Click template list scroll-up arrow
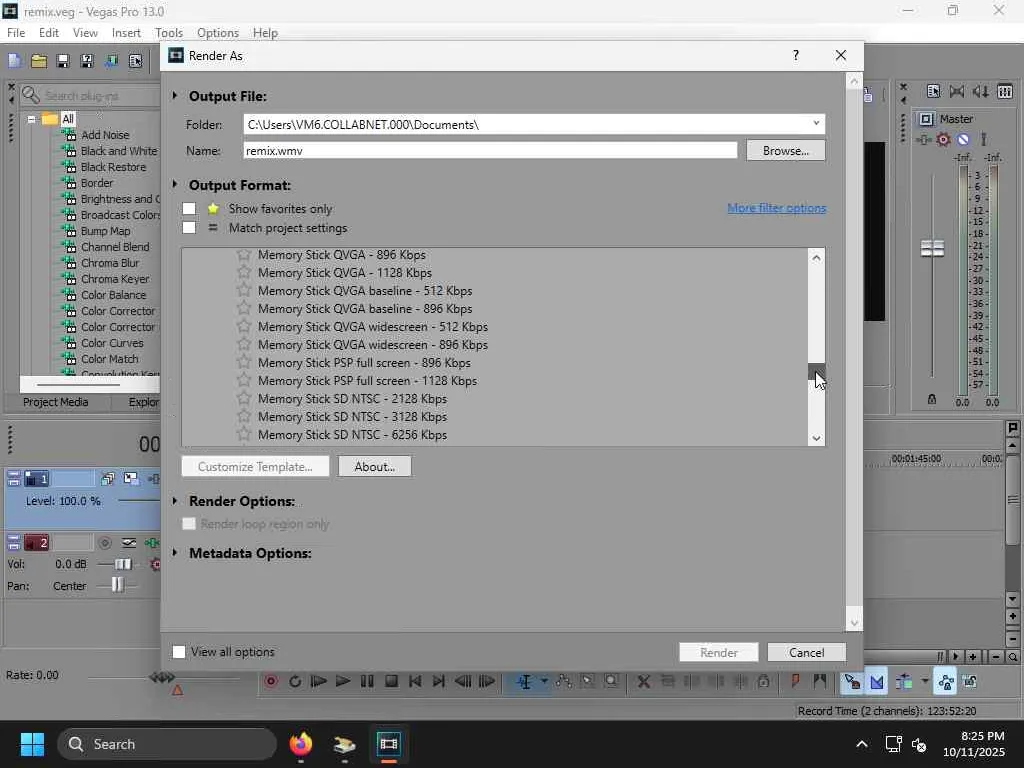Screen dimensions: 1024x768 [x=816, y=257]
